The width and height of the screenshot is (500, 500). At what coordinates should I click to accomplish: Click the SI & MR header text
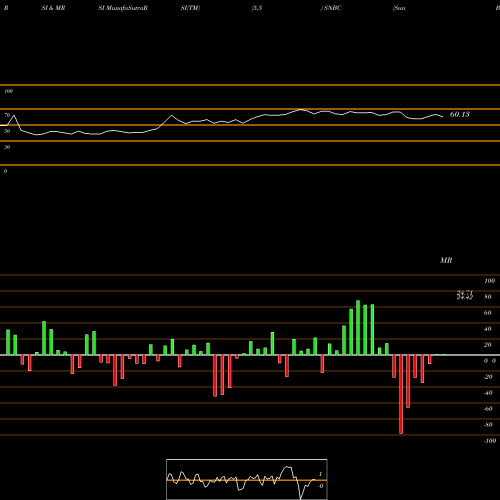pos(53,8)
